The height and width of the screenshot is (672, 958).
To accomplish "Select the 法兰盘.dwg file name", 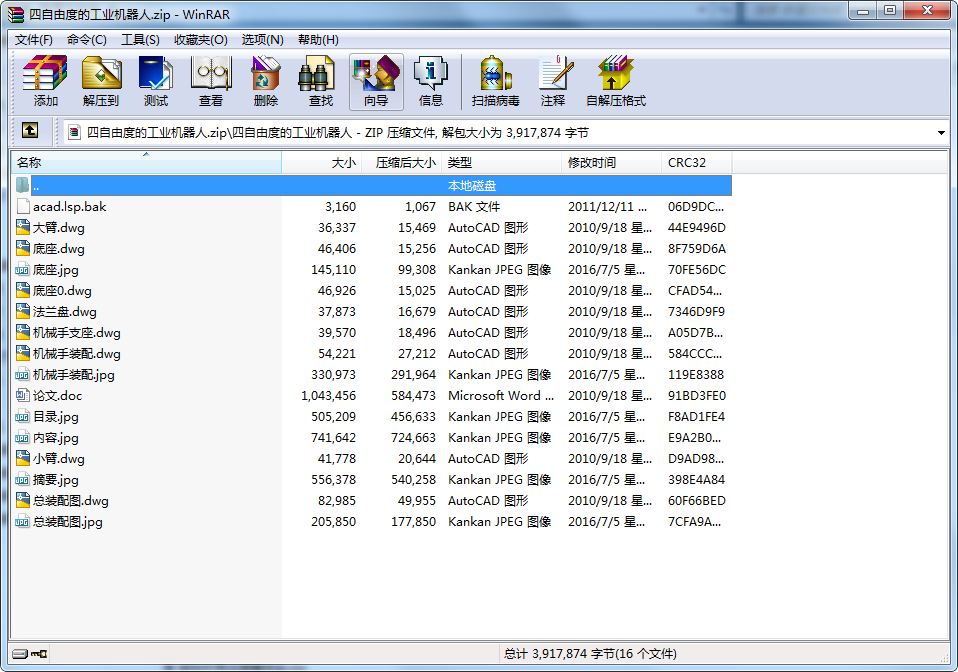I will (65, 312).
